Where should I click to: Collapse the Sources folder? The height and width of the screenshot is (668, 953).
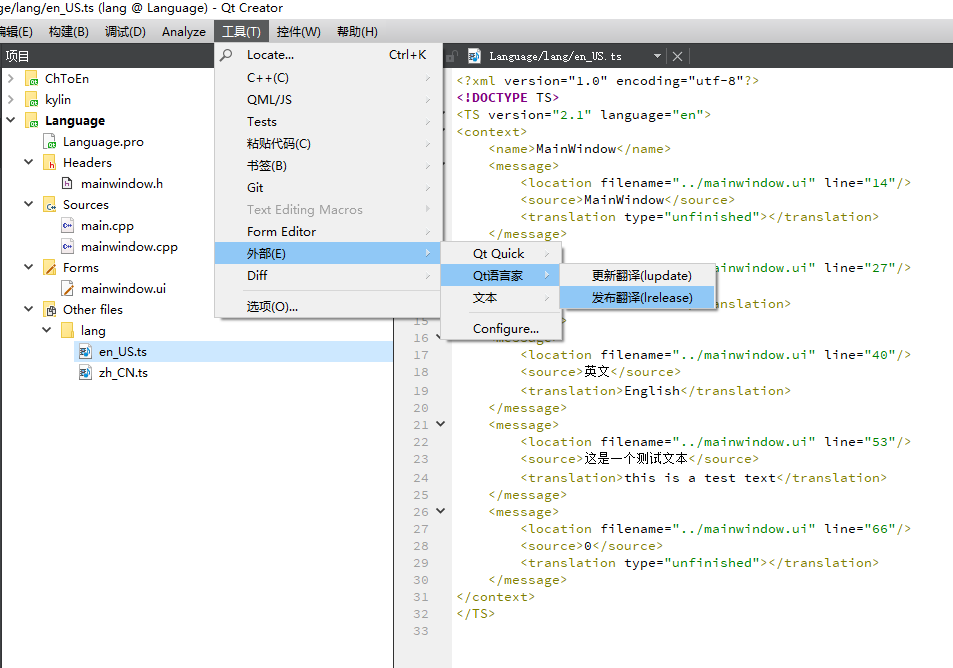click(x=29, y=204)
